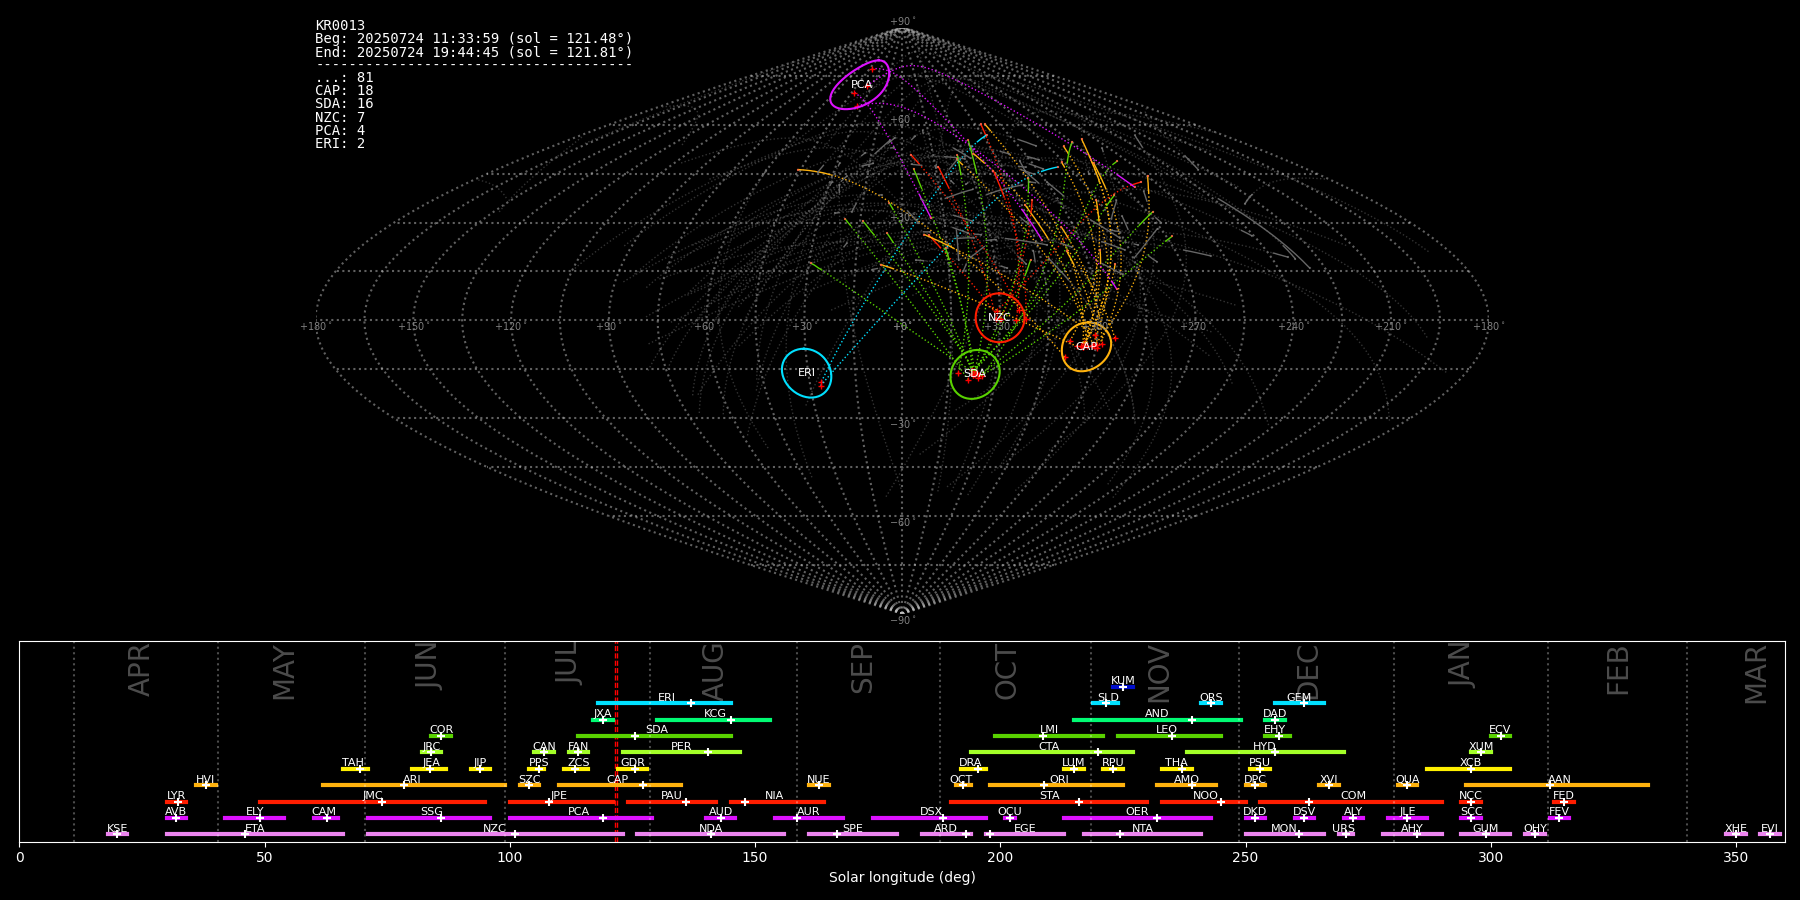
Task: Click the −90° label at map bottom
Action: [902, 620]
